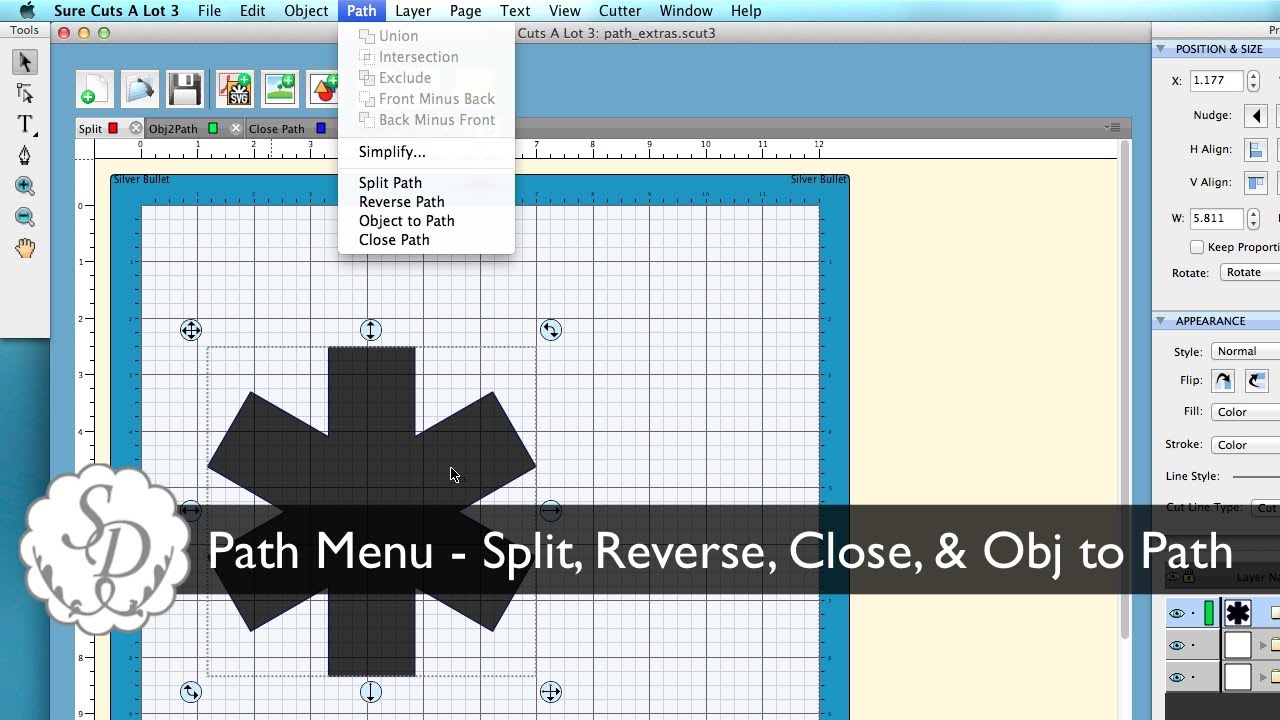The width and height of the screenshot is (1280, 720).
Task: Click bottom-right corner resize handle
Action: pos(551,692)
